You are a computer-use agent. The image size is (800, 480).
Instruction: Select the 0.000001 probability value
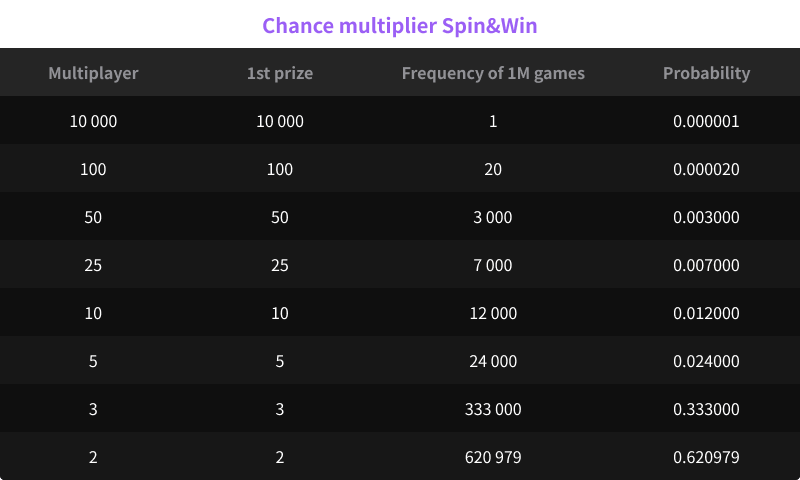706,121
